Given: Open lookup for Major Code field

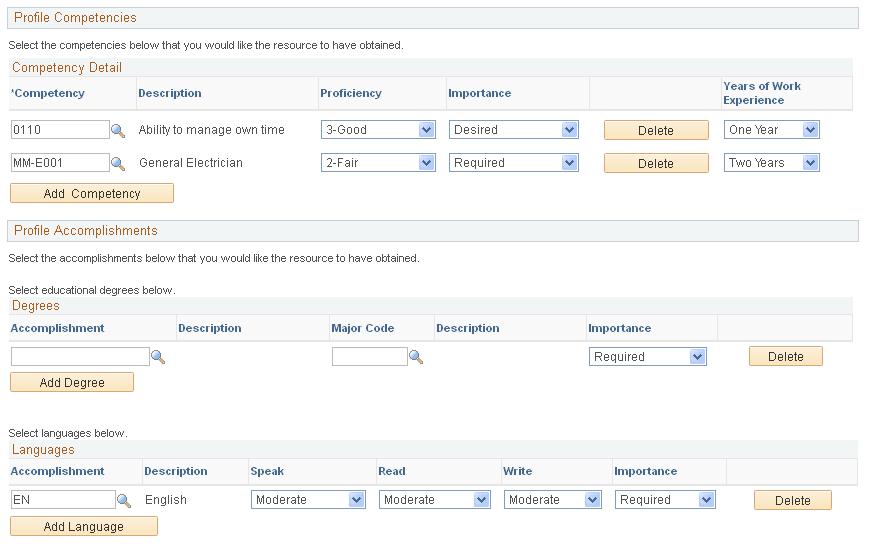Looking at the screenshot, I should pyautogui.click(x=416, y=357).
